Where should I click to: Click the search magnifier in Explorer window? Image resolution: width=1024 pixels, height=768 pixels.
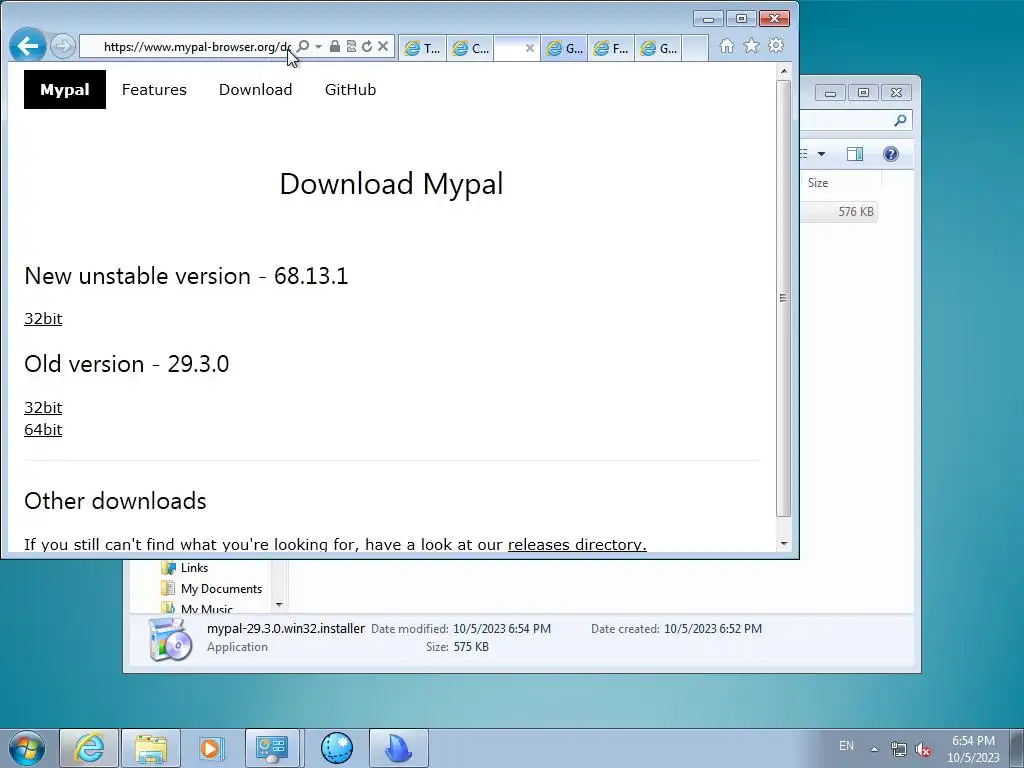click(x=900, y=120)
